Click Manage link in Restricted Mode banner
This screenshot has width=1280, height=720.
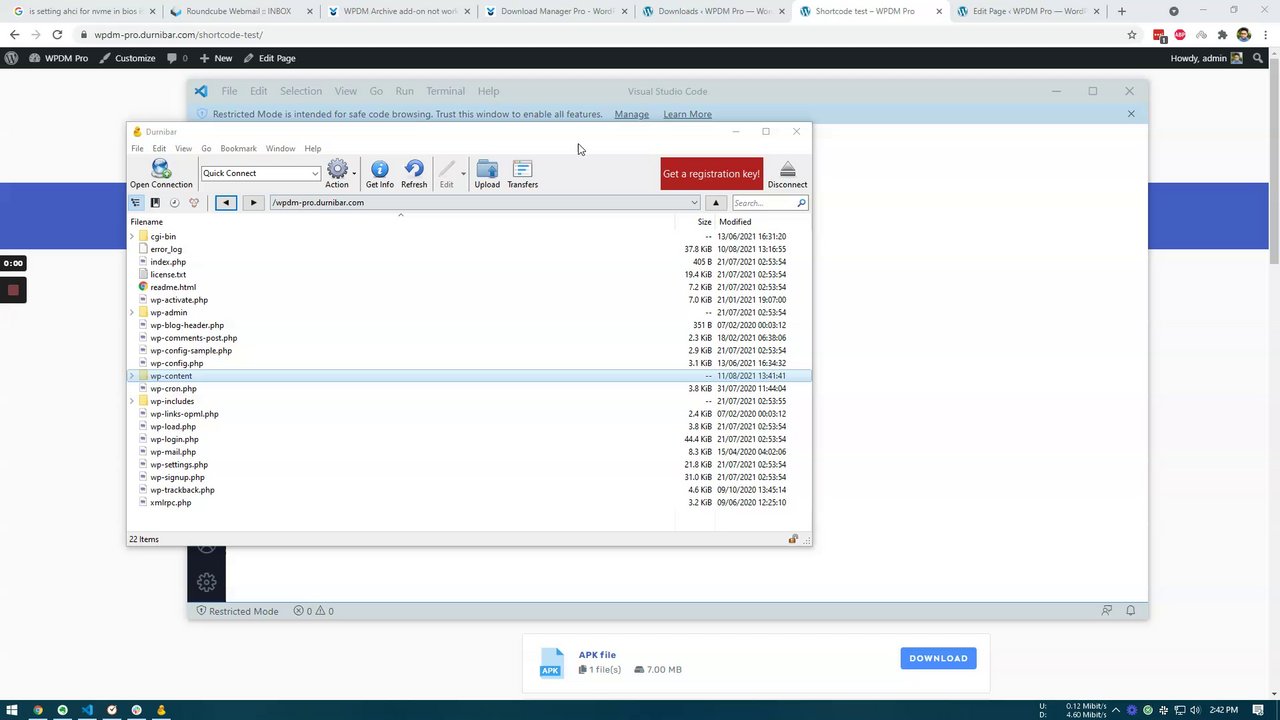(x=631, y=114)
